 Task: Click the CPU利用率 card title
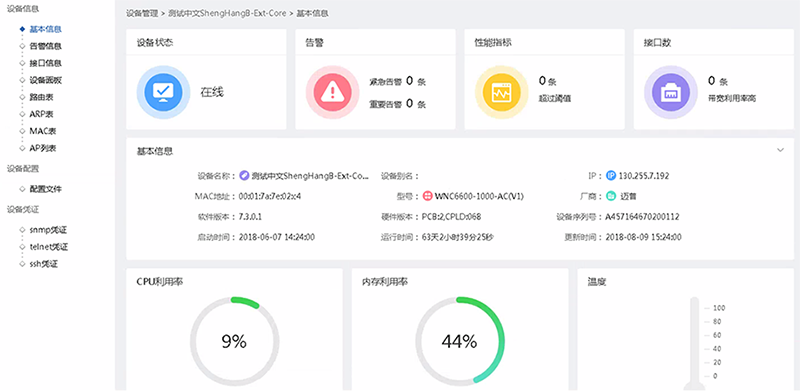(160, 282)
